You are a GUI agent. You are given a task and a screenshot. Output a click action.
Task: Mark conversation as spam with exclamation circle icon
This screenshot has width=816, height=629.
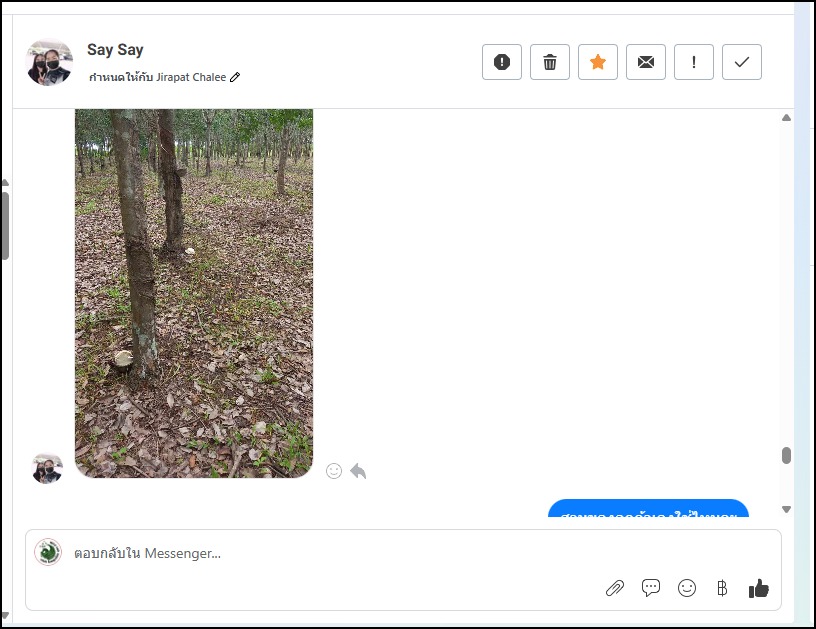(x=502, y=62)
